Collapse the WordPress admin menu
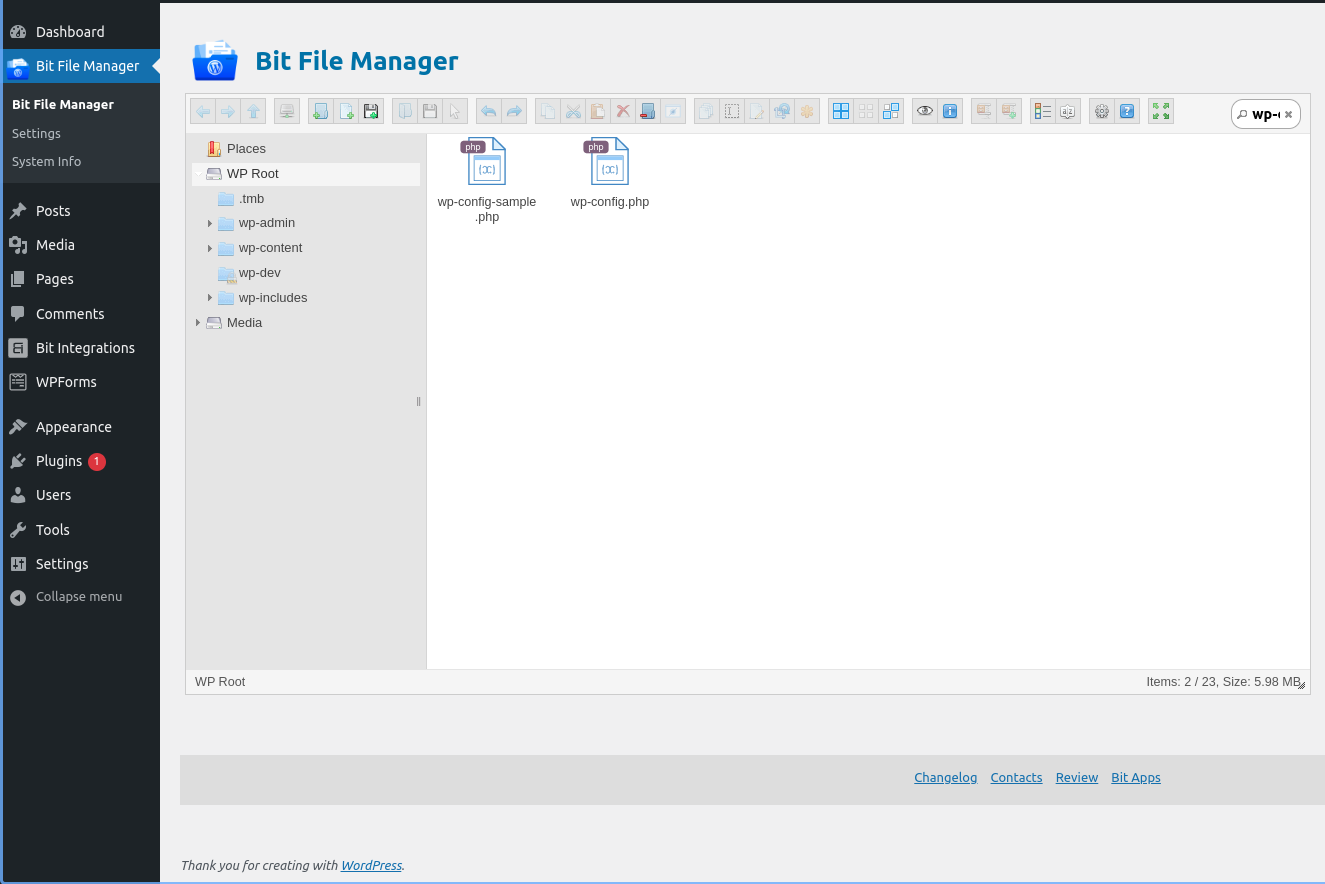 click(x=80, y=597)
